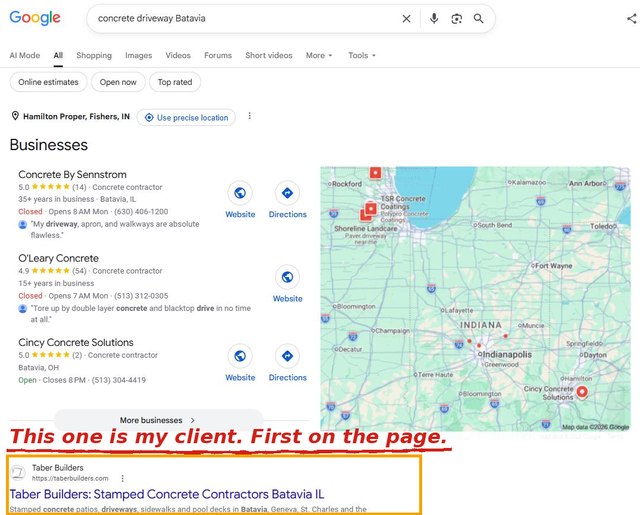Open three-dot menu beside taberbuilders.com result
Viewport: 640px width, 515px height.
pos(122,478)
